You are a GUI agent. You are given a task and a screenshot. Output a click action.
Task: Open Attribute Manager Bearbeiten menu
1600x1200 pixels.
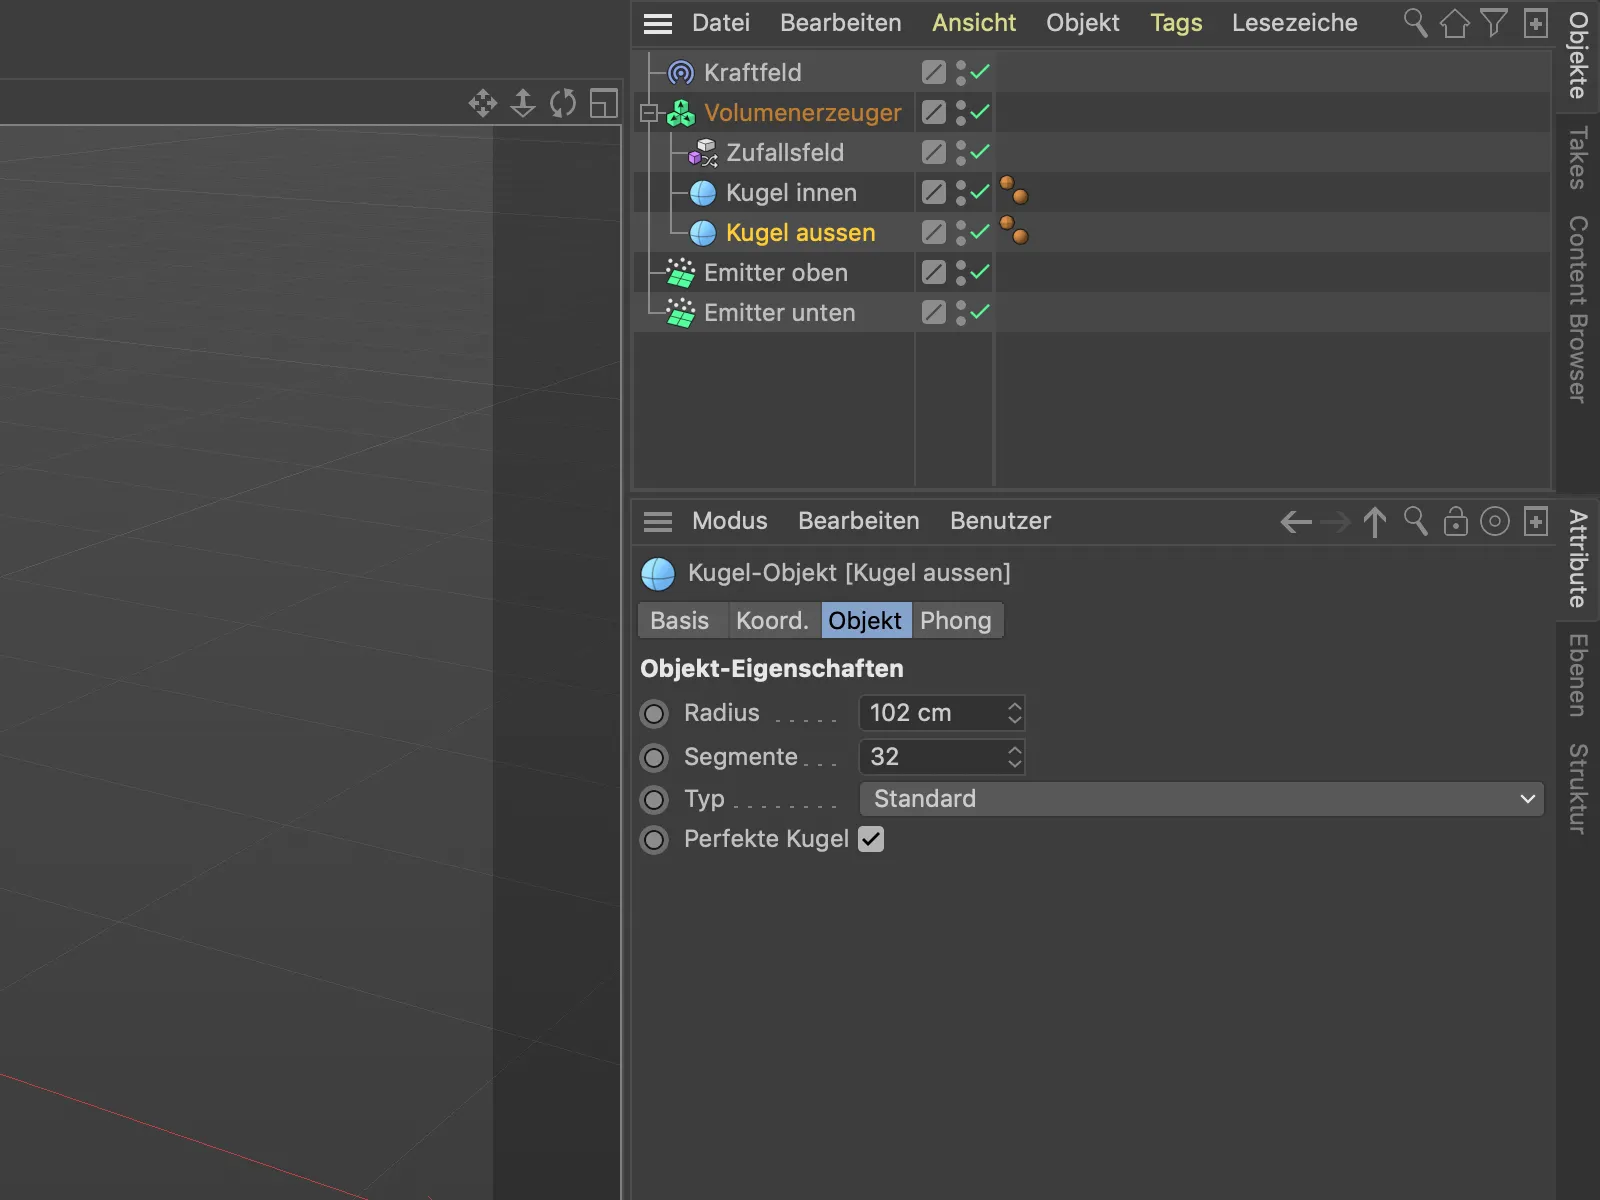(859, 521)
